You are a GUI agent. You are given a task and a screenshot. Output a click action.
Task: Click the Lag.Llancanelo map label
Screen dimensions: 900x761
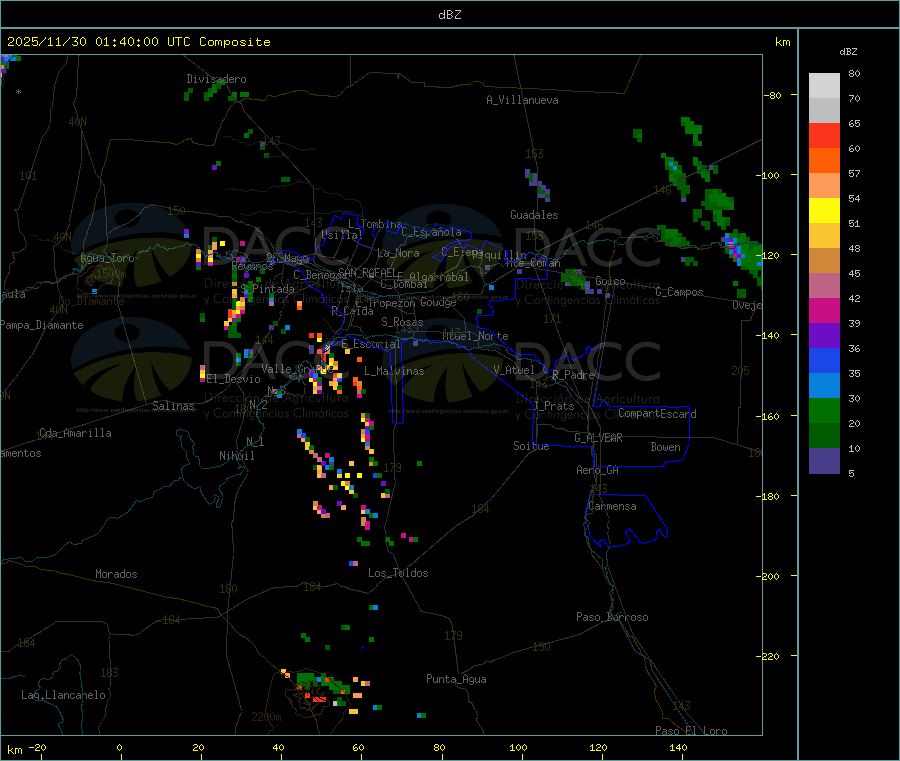pyautogui.click(x=64, y=695)
